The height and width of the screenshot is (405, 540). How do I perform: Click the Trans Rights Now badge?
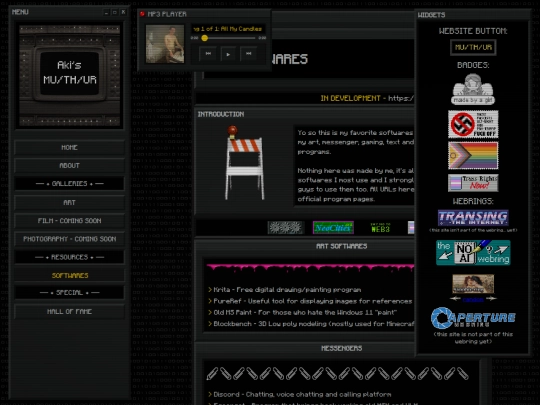coord(473,183)
